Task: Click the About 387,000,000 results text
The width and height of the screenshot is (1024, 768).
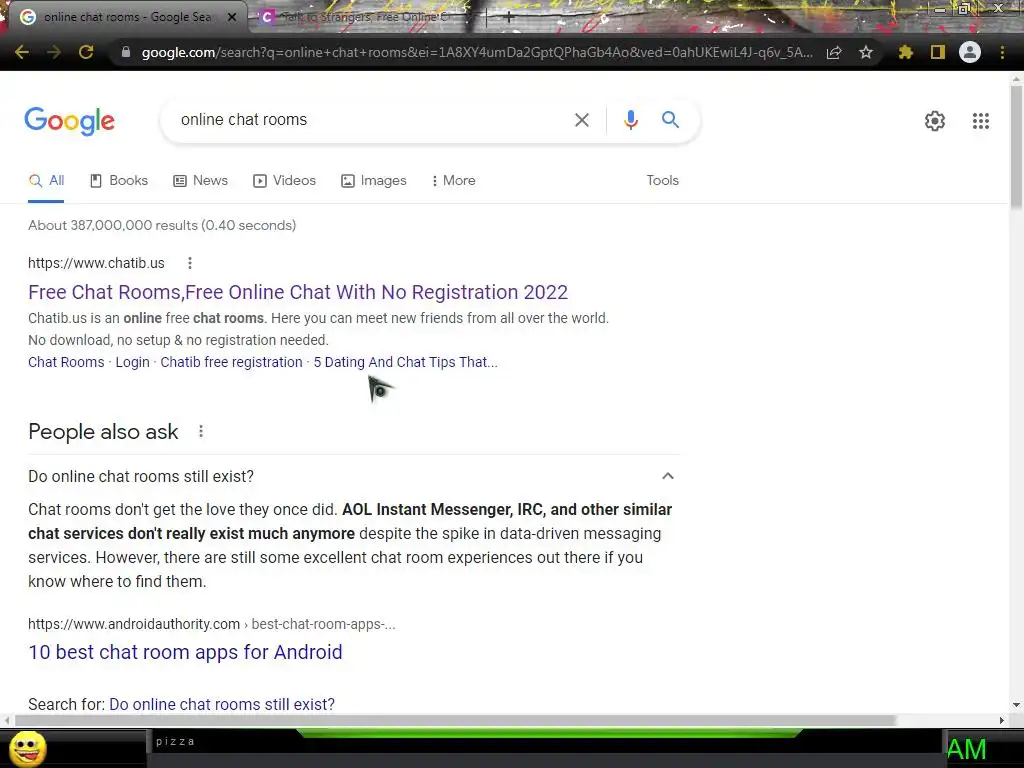Action: (162, 225)
